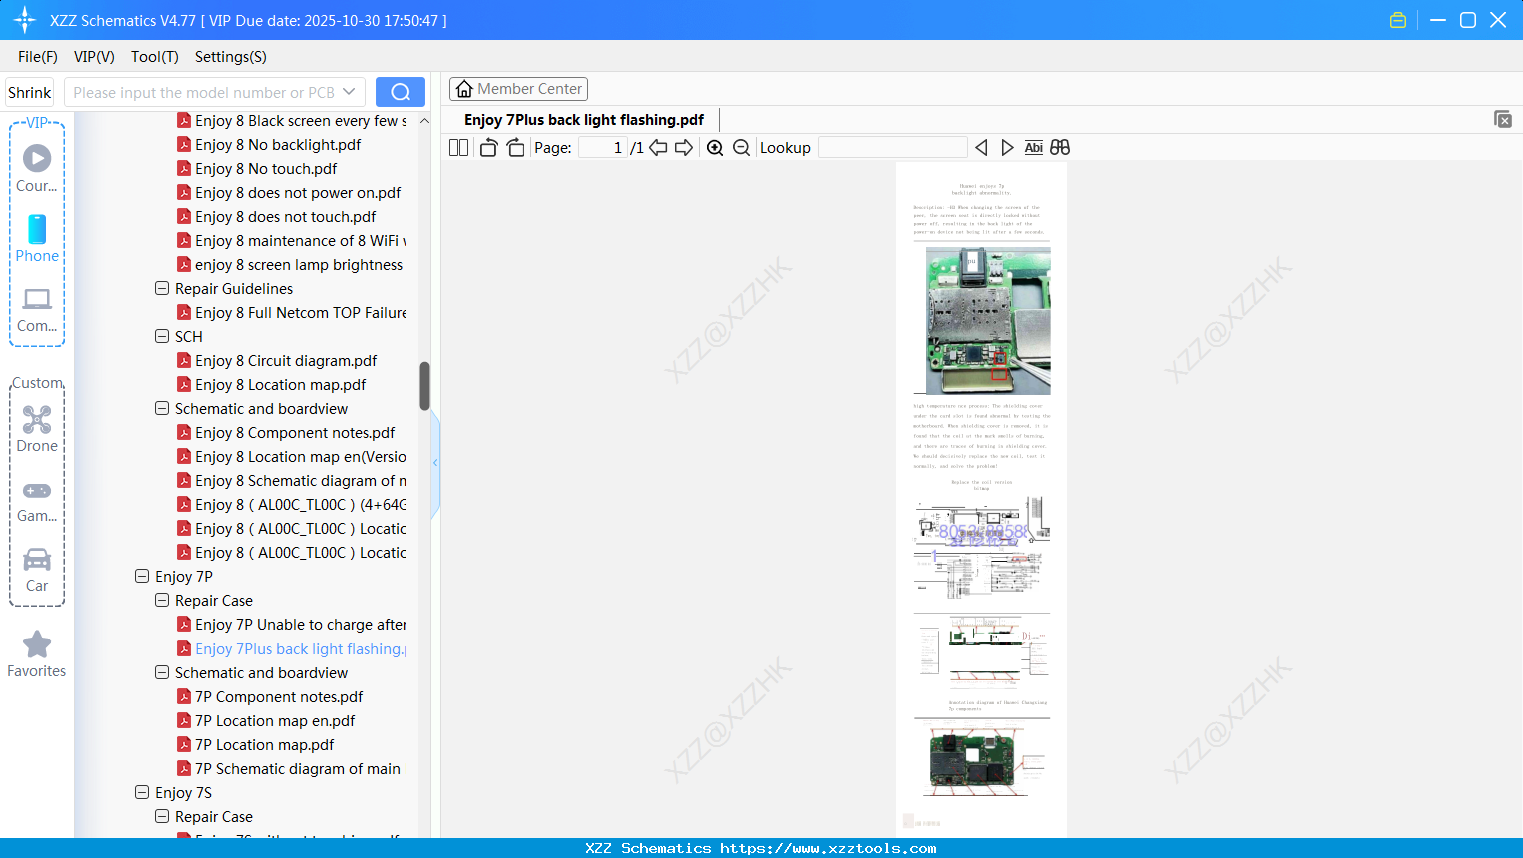Collapse the Enjoy 7P node
The image size is (1523, 858).
pyautogui.click(x=141, y=576)
